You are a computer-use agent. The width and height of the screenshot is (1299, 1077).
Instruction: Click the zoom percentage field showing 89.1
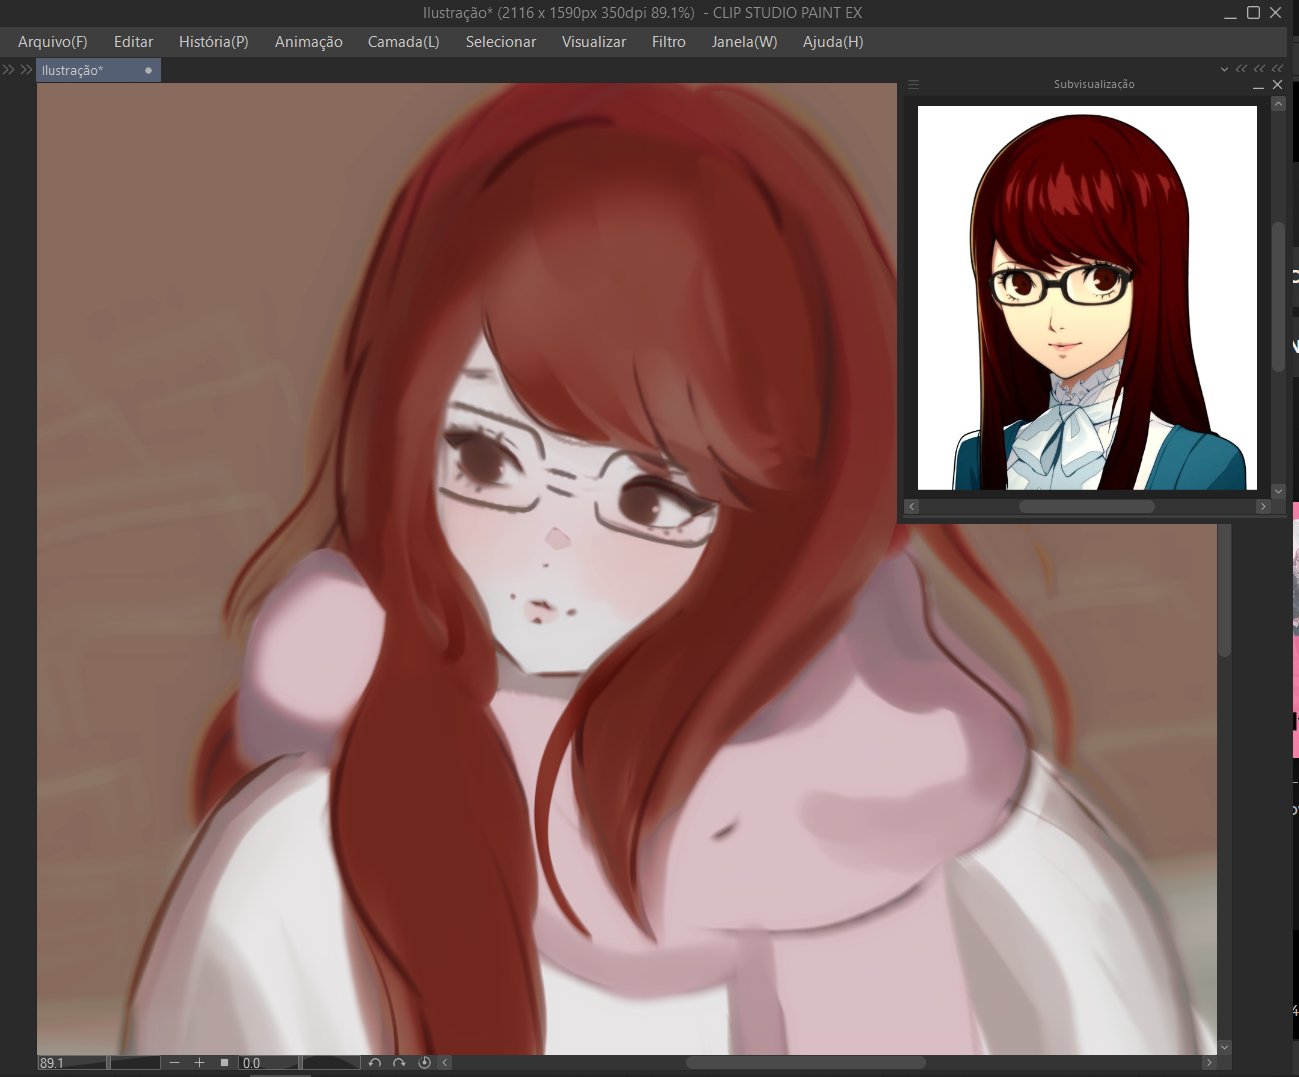pos(72,1063)
